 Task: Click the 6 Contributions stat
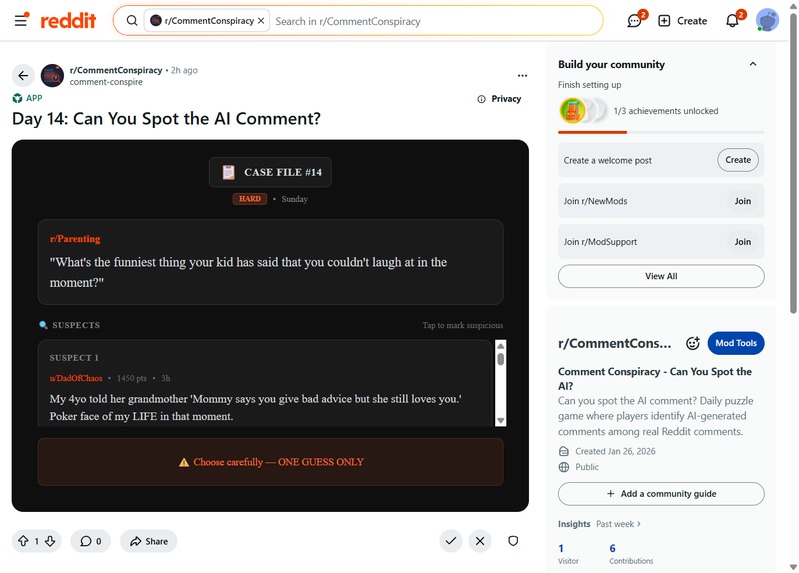[631, 554]
